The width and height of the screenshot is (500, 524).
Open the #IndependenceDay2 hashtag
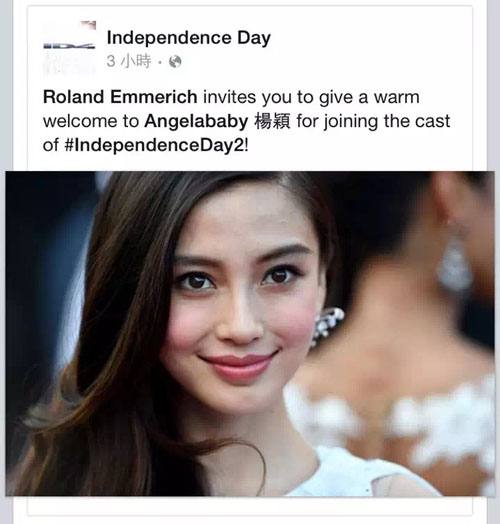tap(154, 145)
